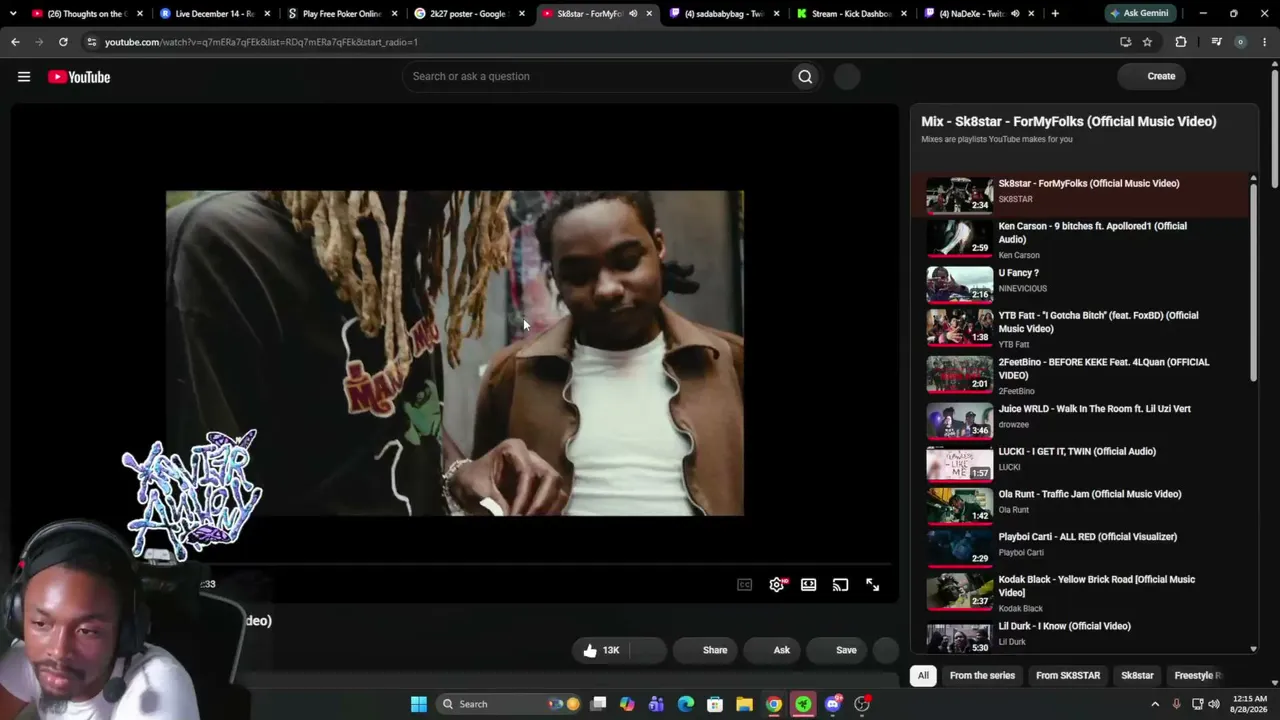
Task: Click the search magnifier button on YouTube
Action: click(x=805, y=77)
